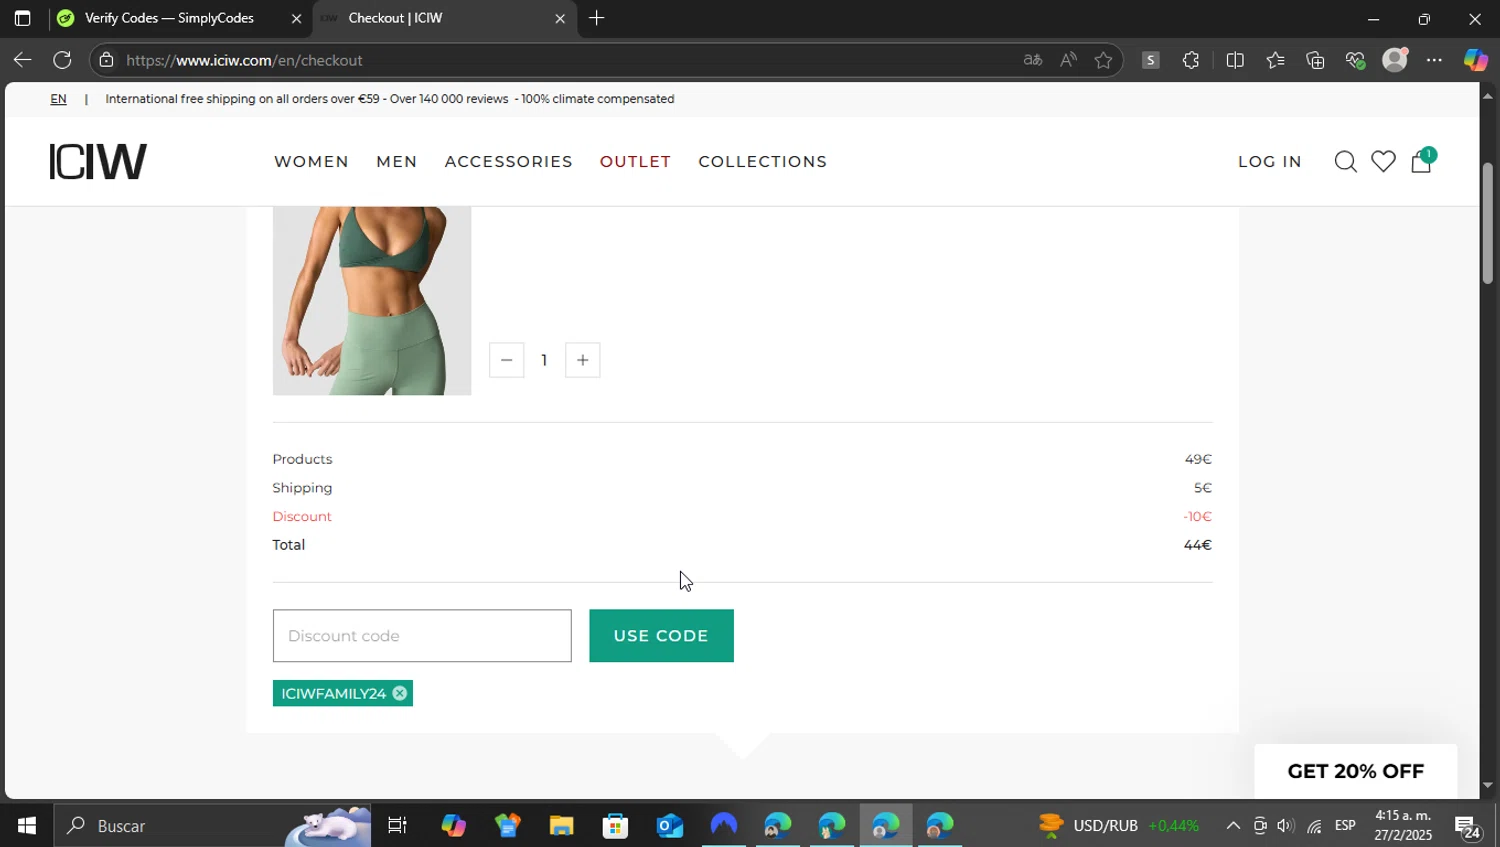Image resolution: width=1500 pixels, height=847 pixels.
Task: Show hidden system tray icons
Action: coord(1233,825)
